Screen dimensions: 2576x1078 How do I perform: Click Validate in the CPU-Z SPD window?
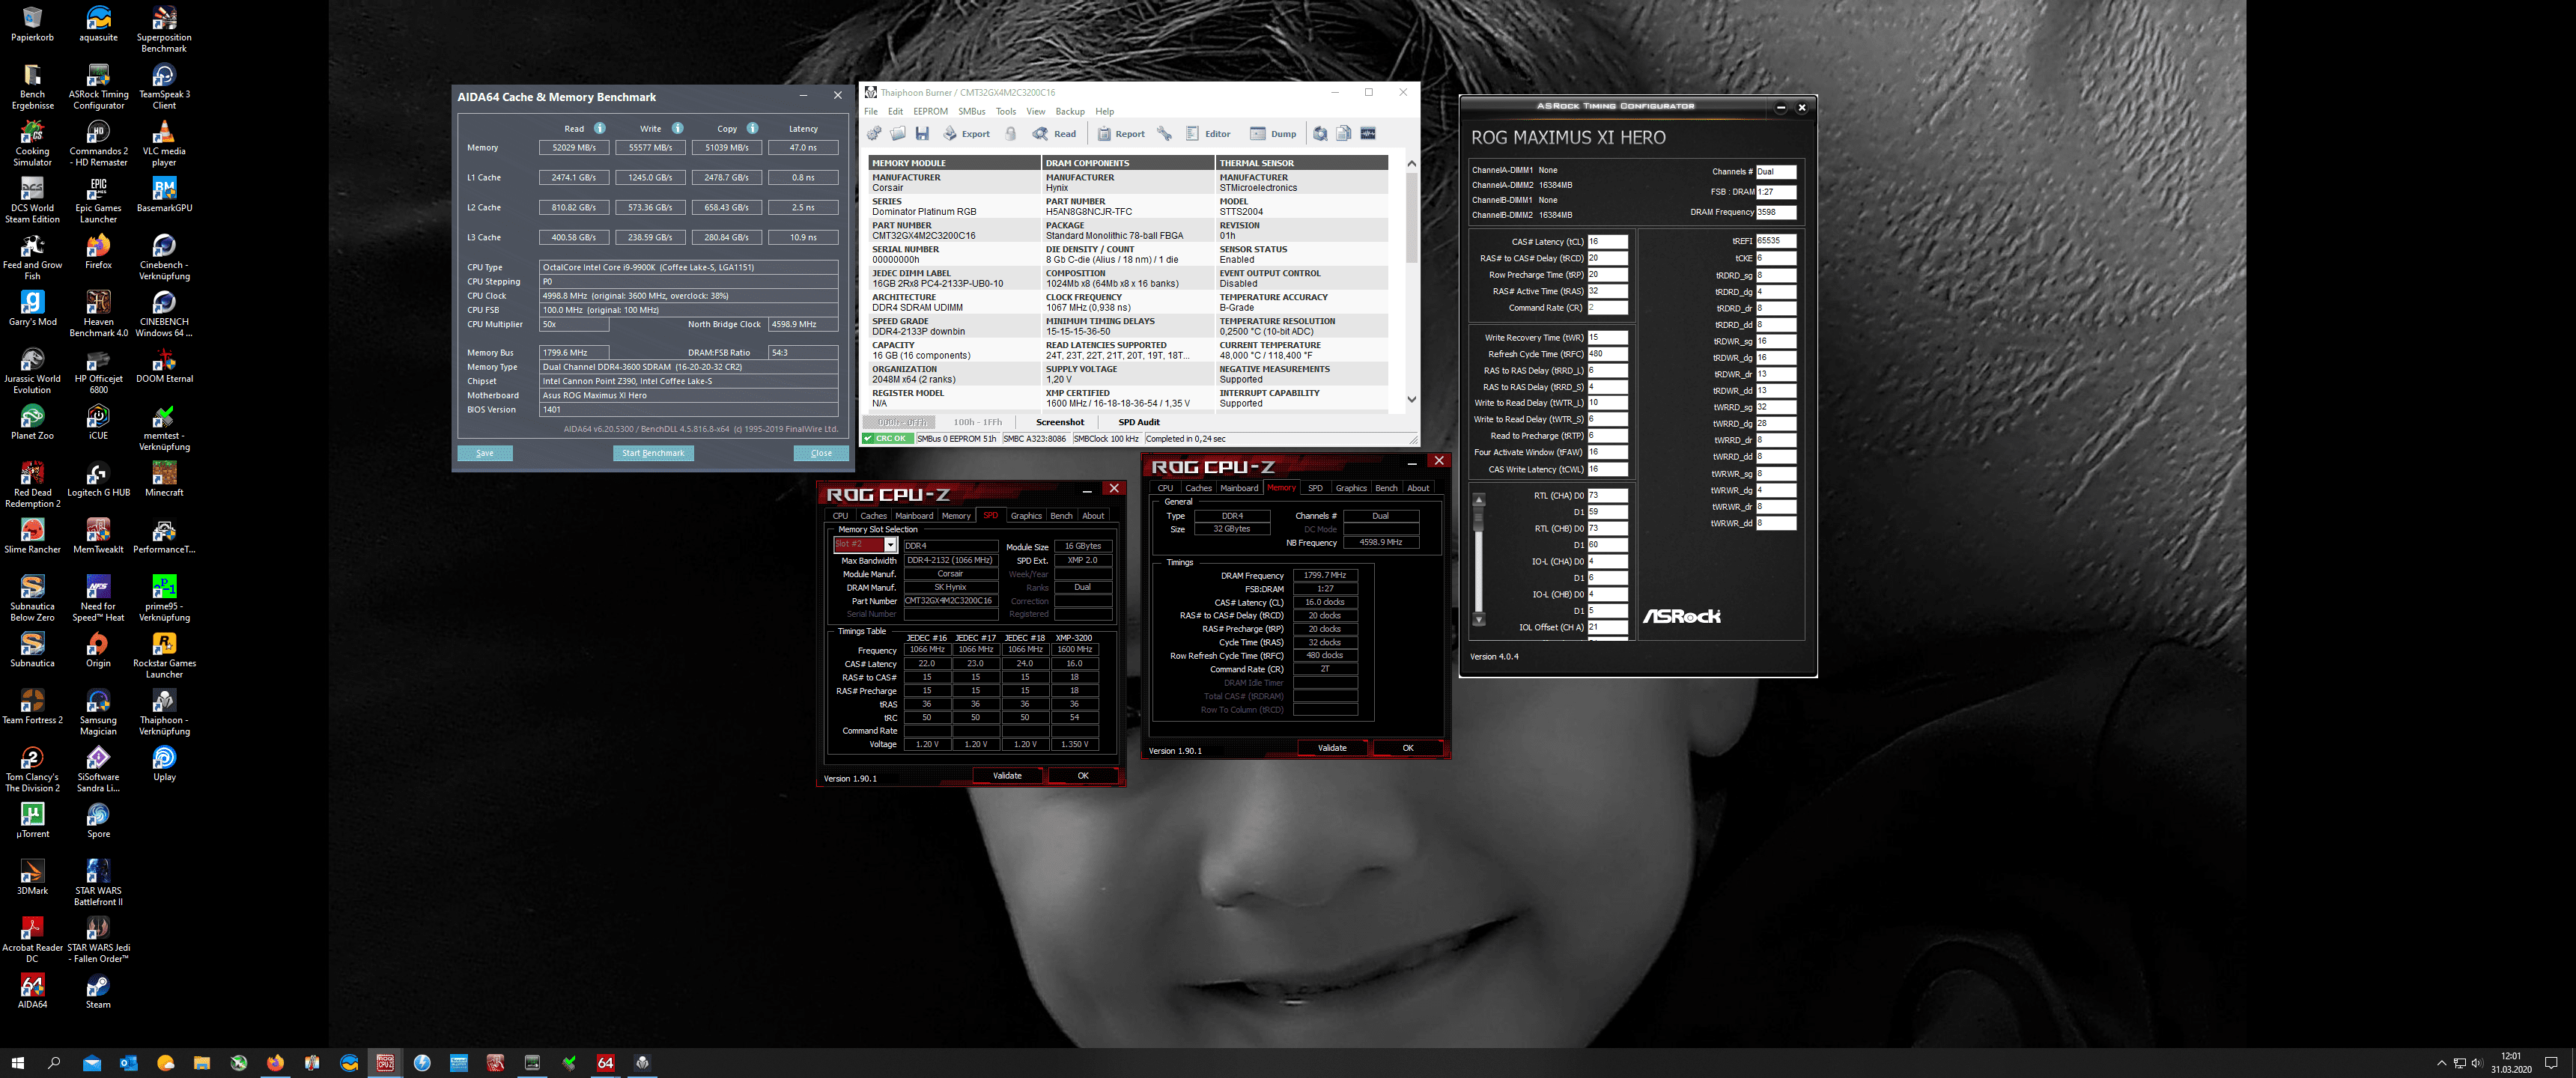coord(1007,776)
